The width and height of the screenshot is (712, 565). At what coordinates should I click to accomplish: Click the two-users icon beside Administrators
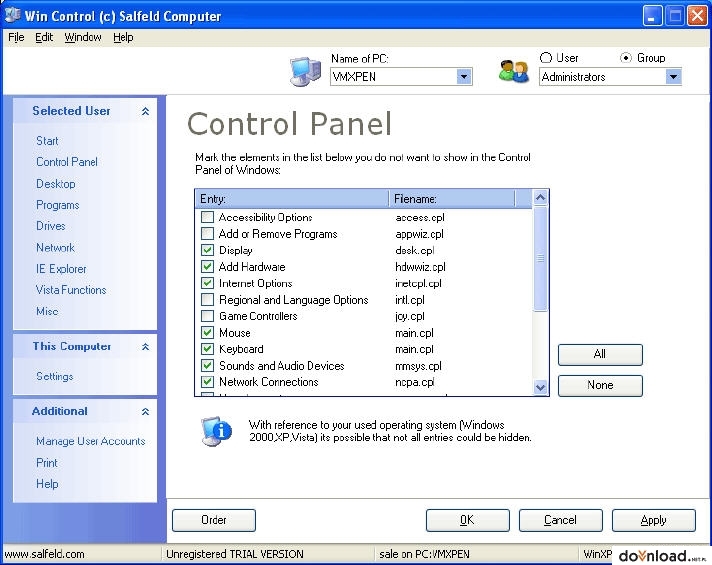point(514,71)
